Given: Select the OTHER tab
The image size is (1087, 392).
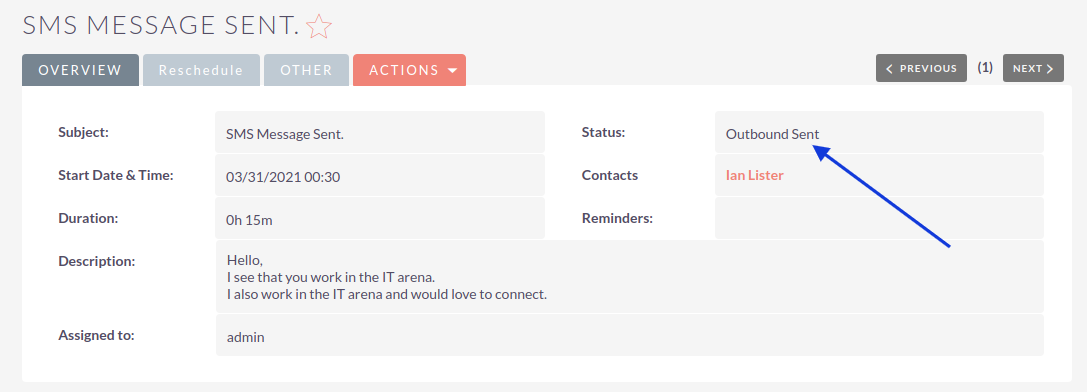Looking at the screenshot, I should pos(306,70).
